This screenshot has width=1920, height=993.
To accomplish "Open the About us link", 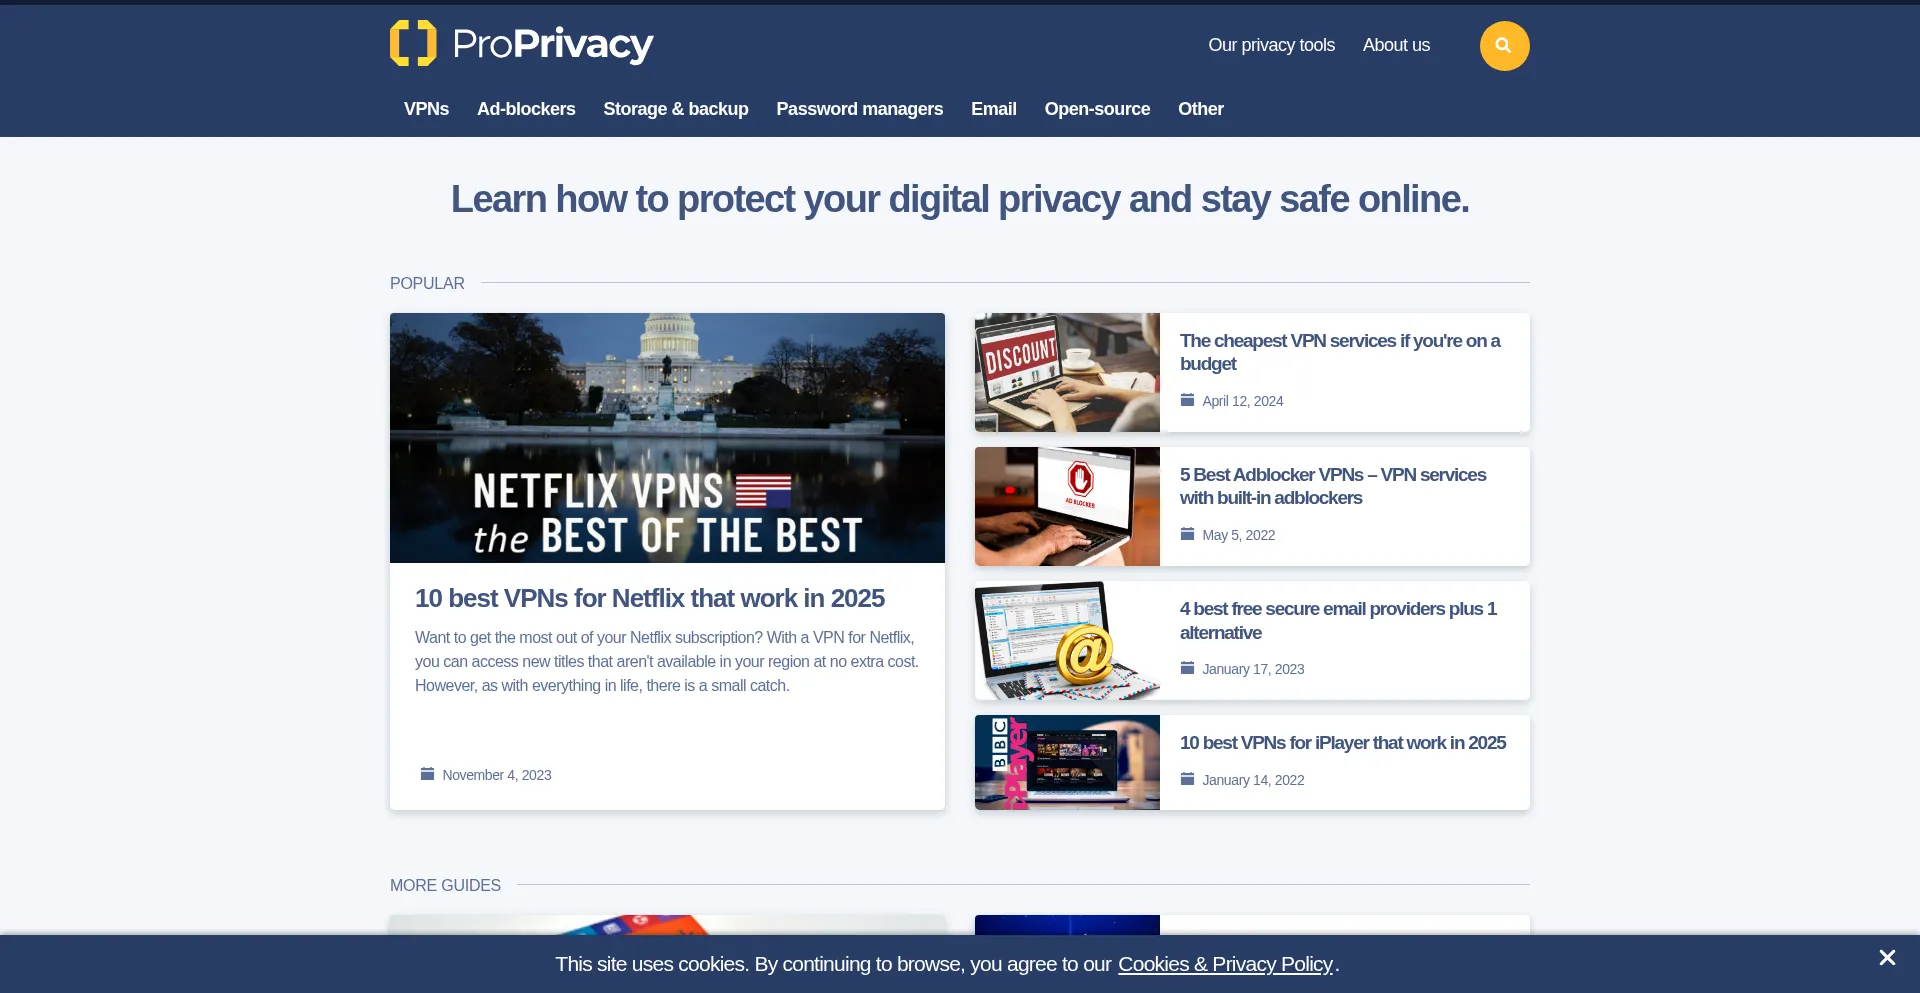I will point(1396,45).
